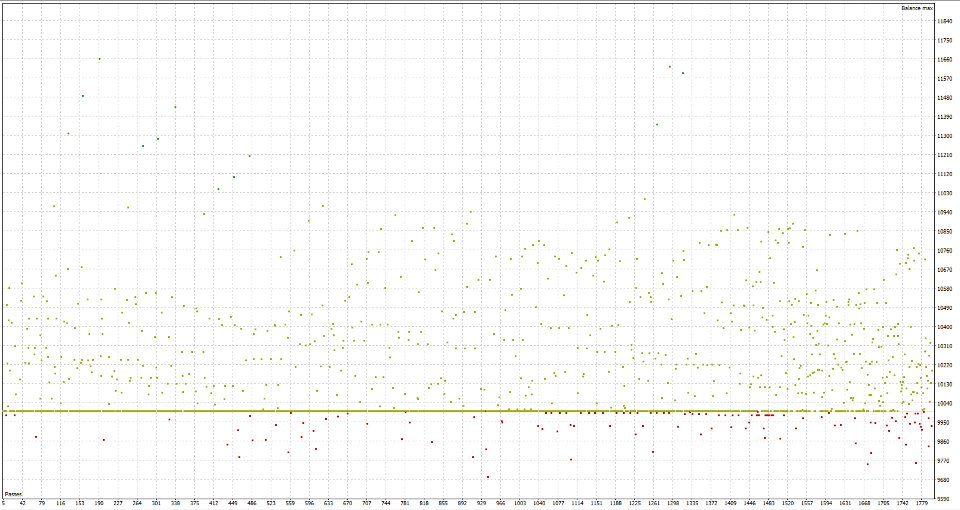Click pass number 1446 on the horizontal axis
Viewport: 960px width, 510px height.
[749, 503]
